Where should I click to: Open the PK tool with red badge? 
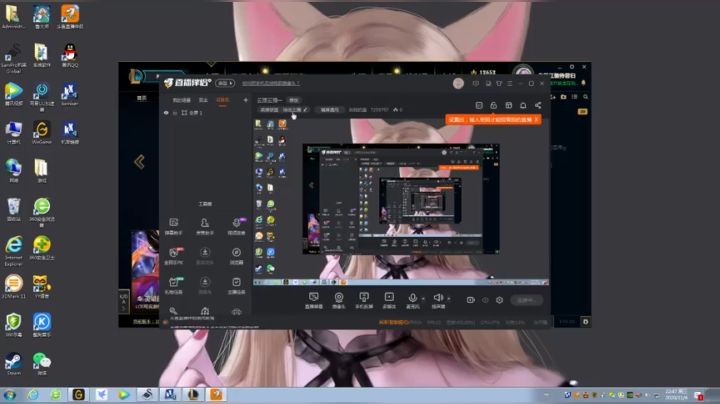tap(174, 256)
